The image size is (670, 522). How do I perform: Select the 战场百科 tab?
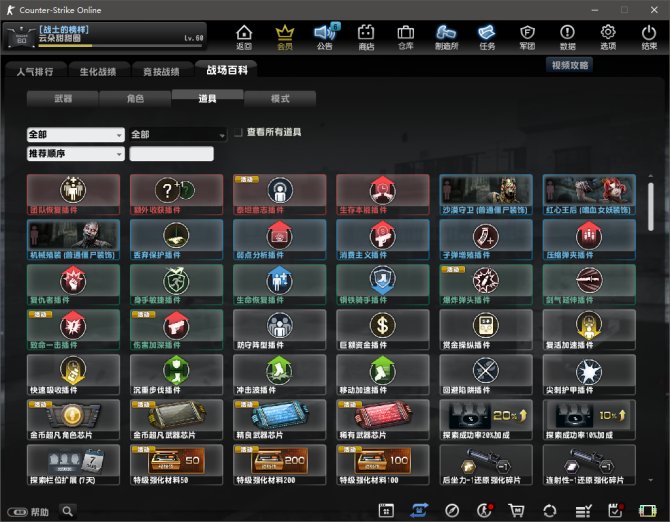click(x=226, y=70)
